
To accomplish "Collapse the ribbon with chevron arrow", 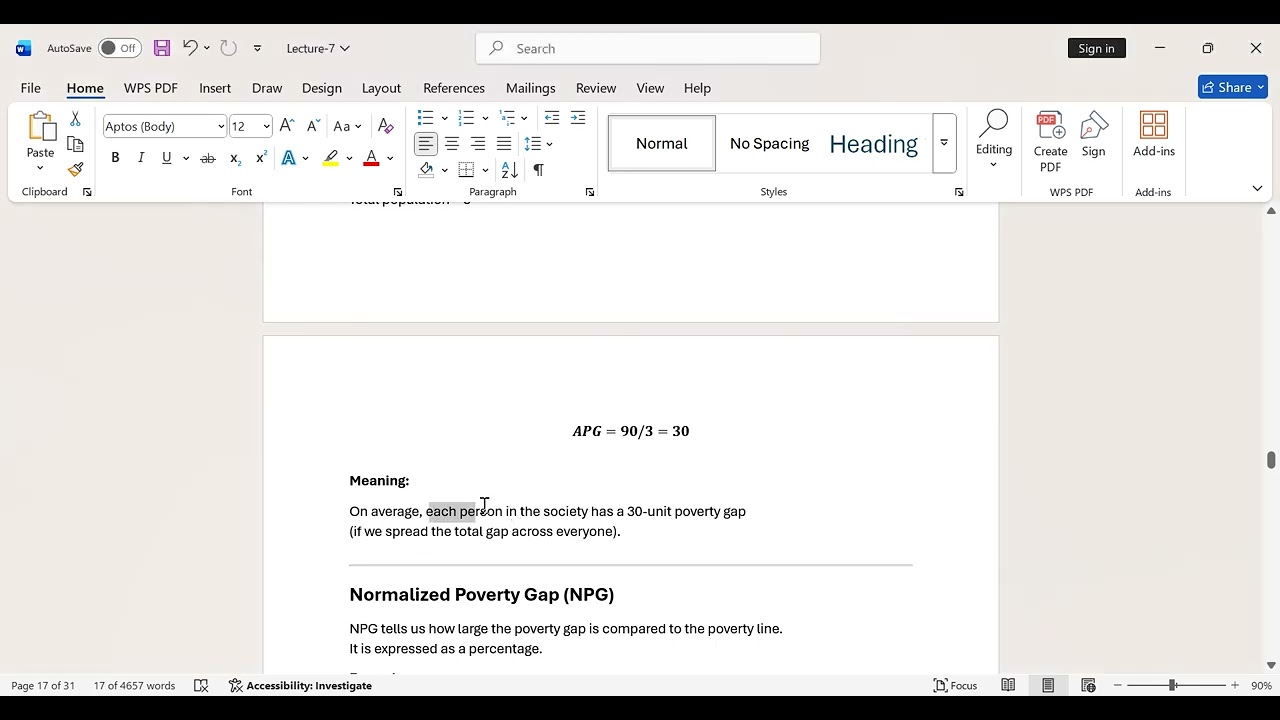I will (x=1257, y=188).
